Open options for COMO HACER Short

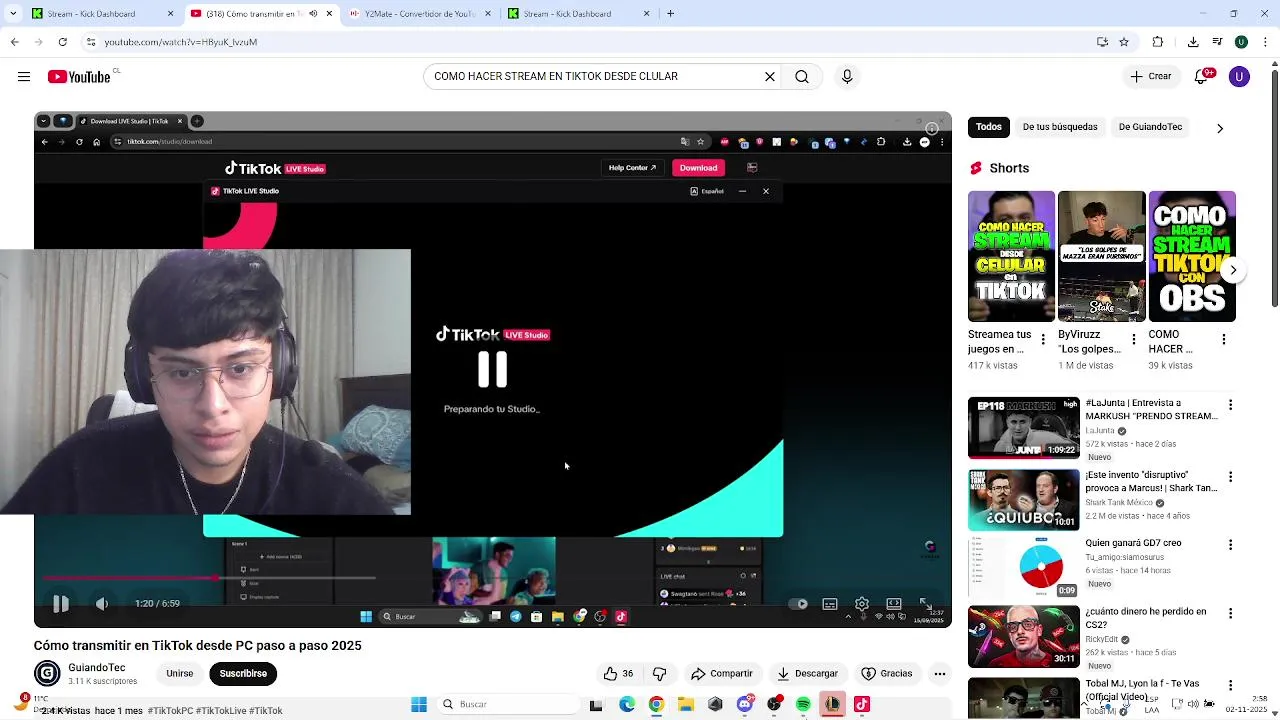(x=1224, y=340)
